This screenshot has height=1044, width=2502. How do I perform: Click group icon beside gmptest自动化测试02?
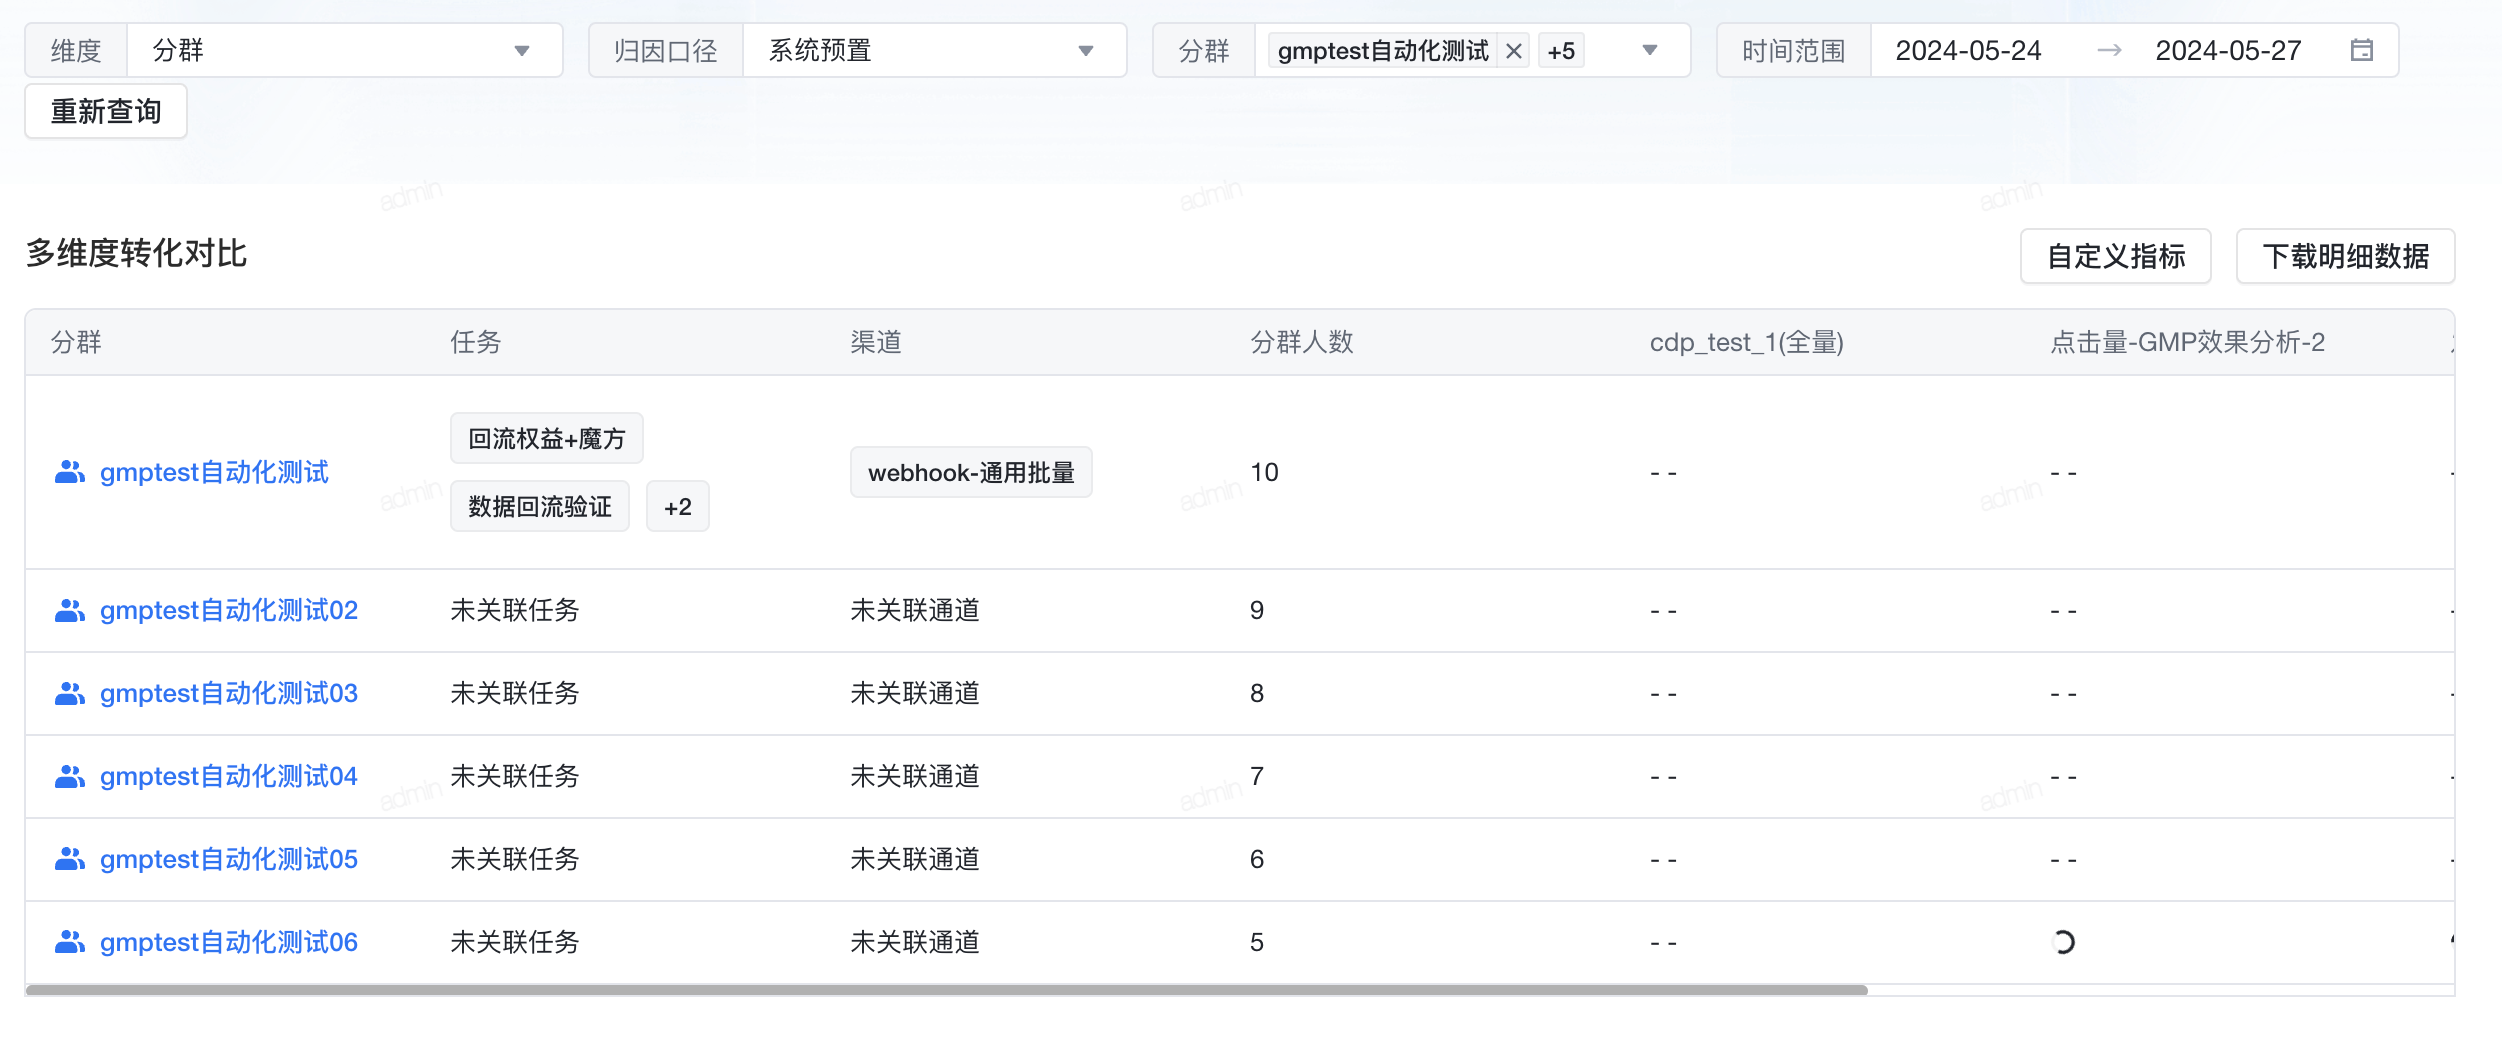70,610
